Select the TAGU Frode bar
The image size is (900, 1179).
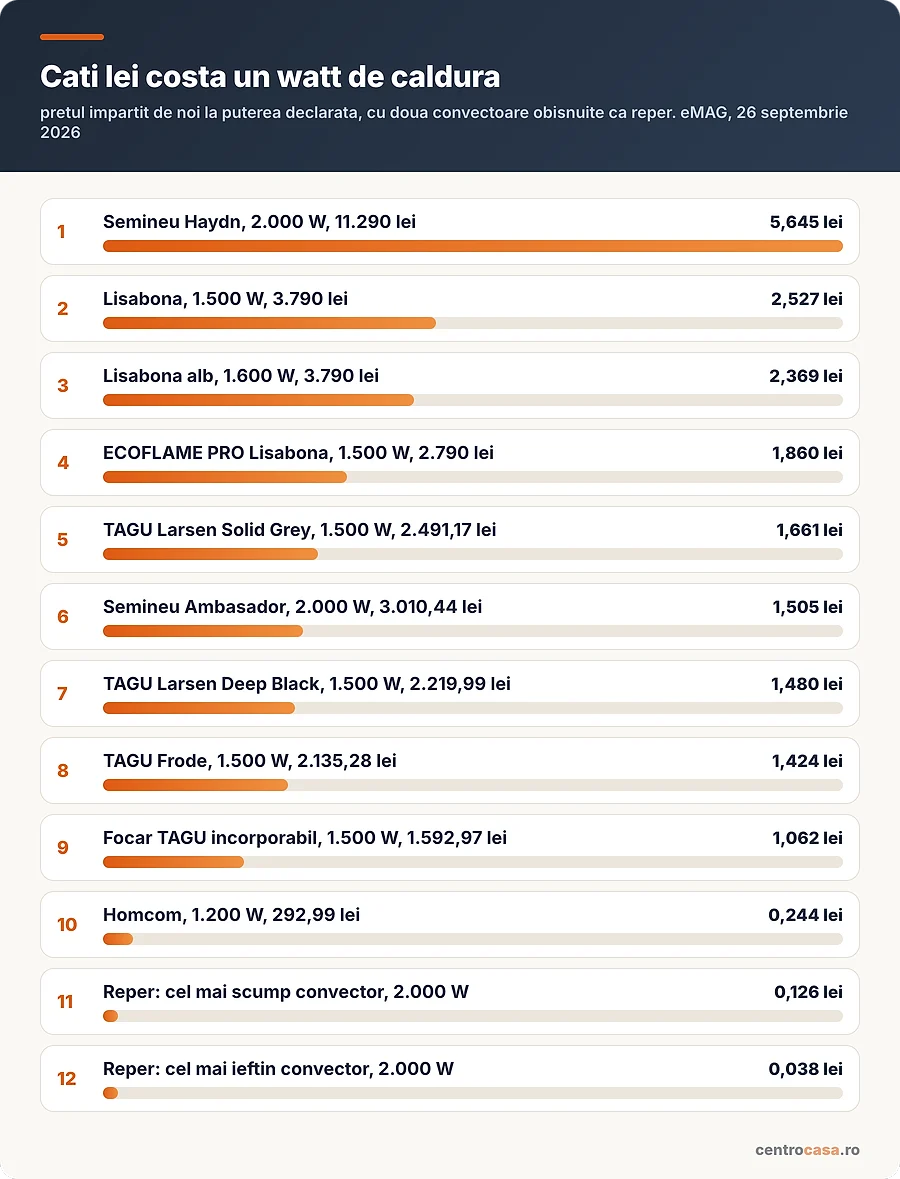tap(473, 785)
